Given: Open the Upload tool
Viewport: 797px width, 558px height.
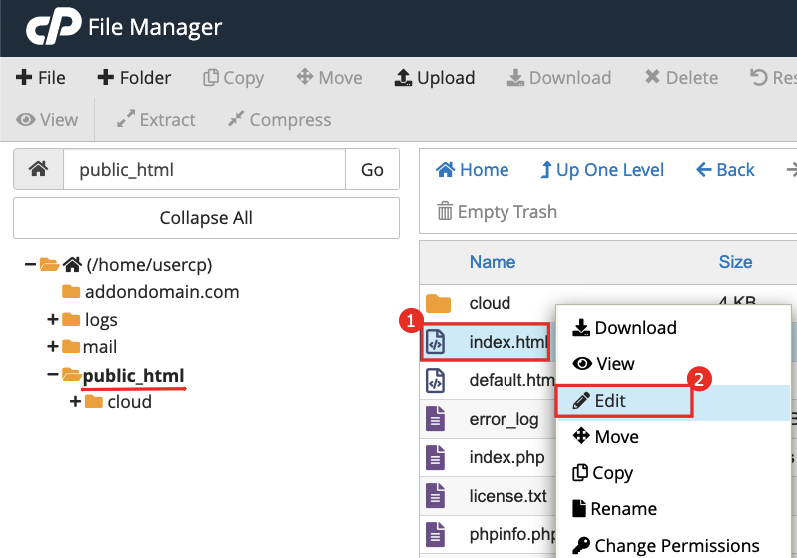Looking at the screenshot, I should 435,78.
